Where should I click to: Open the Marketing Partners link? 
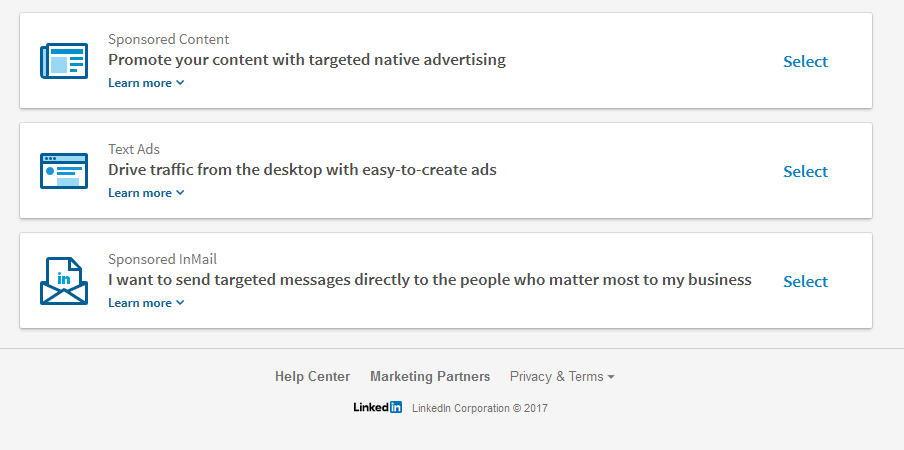tap(430, 376)
